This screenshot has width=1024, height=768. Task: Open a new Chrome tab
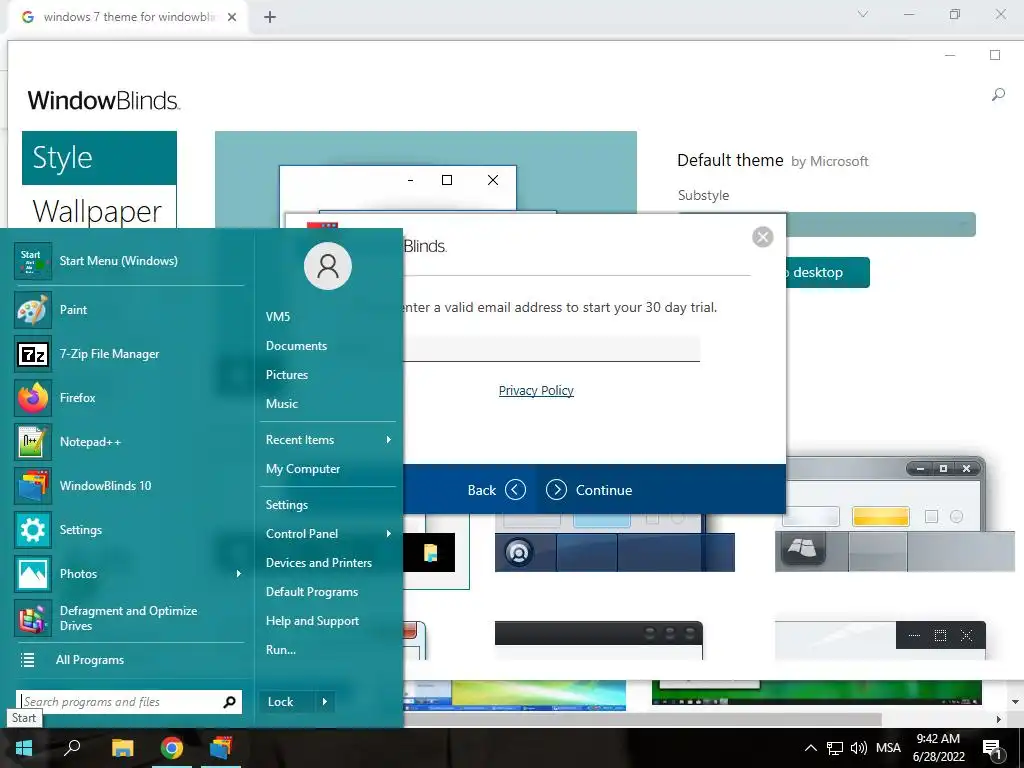pyautogui.click(x=270, y=17)
